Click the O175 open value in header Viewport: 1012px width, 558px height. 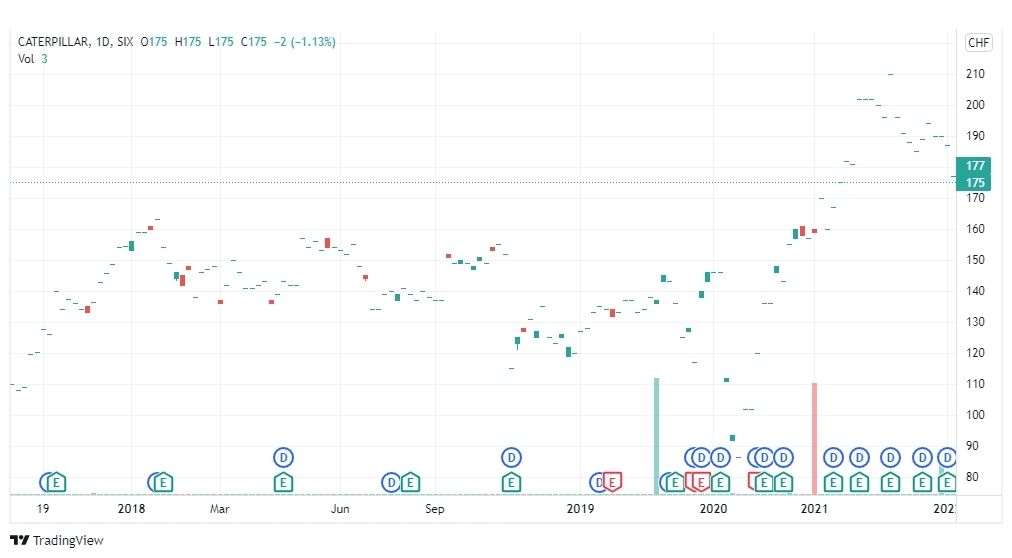pos(154,42)
